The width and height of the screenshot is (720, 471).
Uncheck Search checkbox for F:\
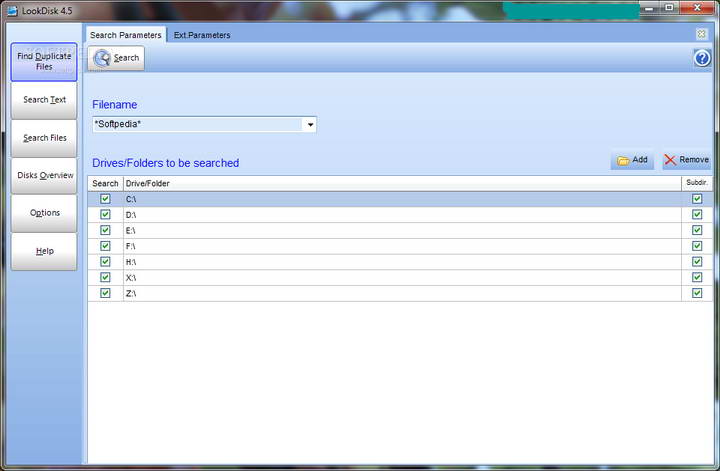(105, 246)
